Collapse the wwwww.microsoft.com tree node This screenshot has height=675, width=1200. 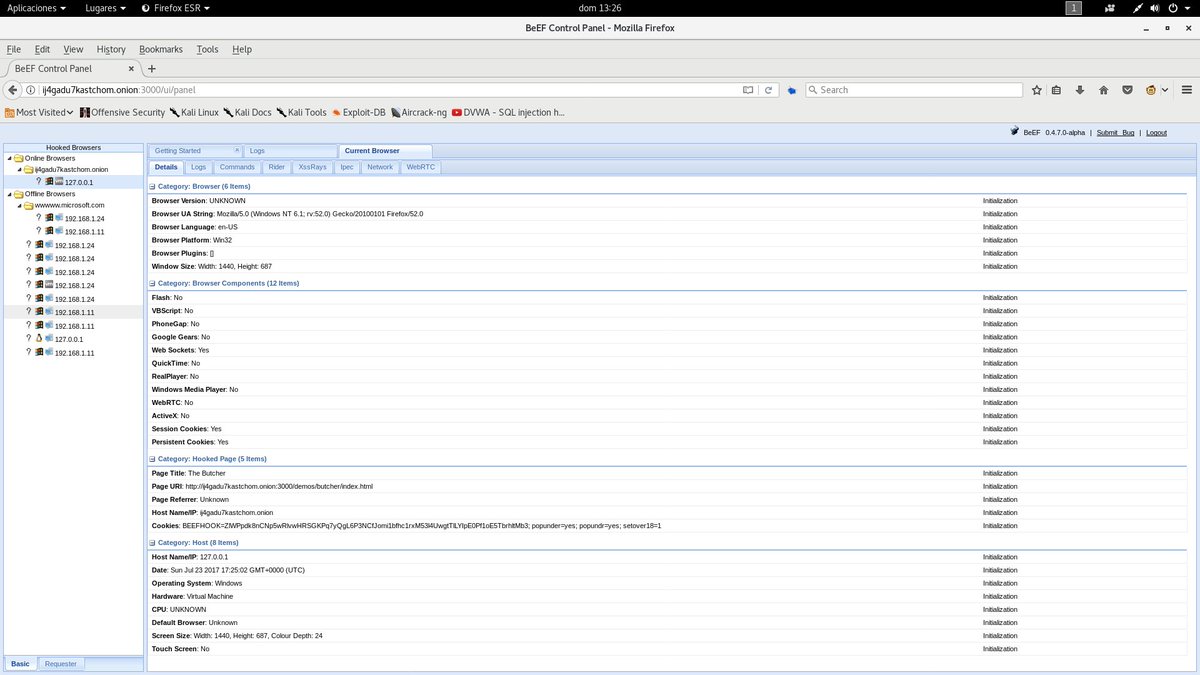19,205
